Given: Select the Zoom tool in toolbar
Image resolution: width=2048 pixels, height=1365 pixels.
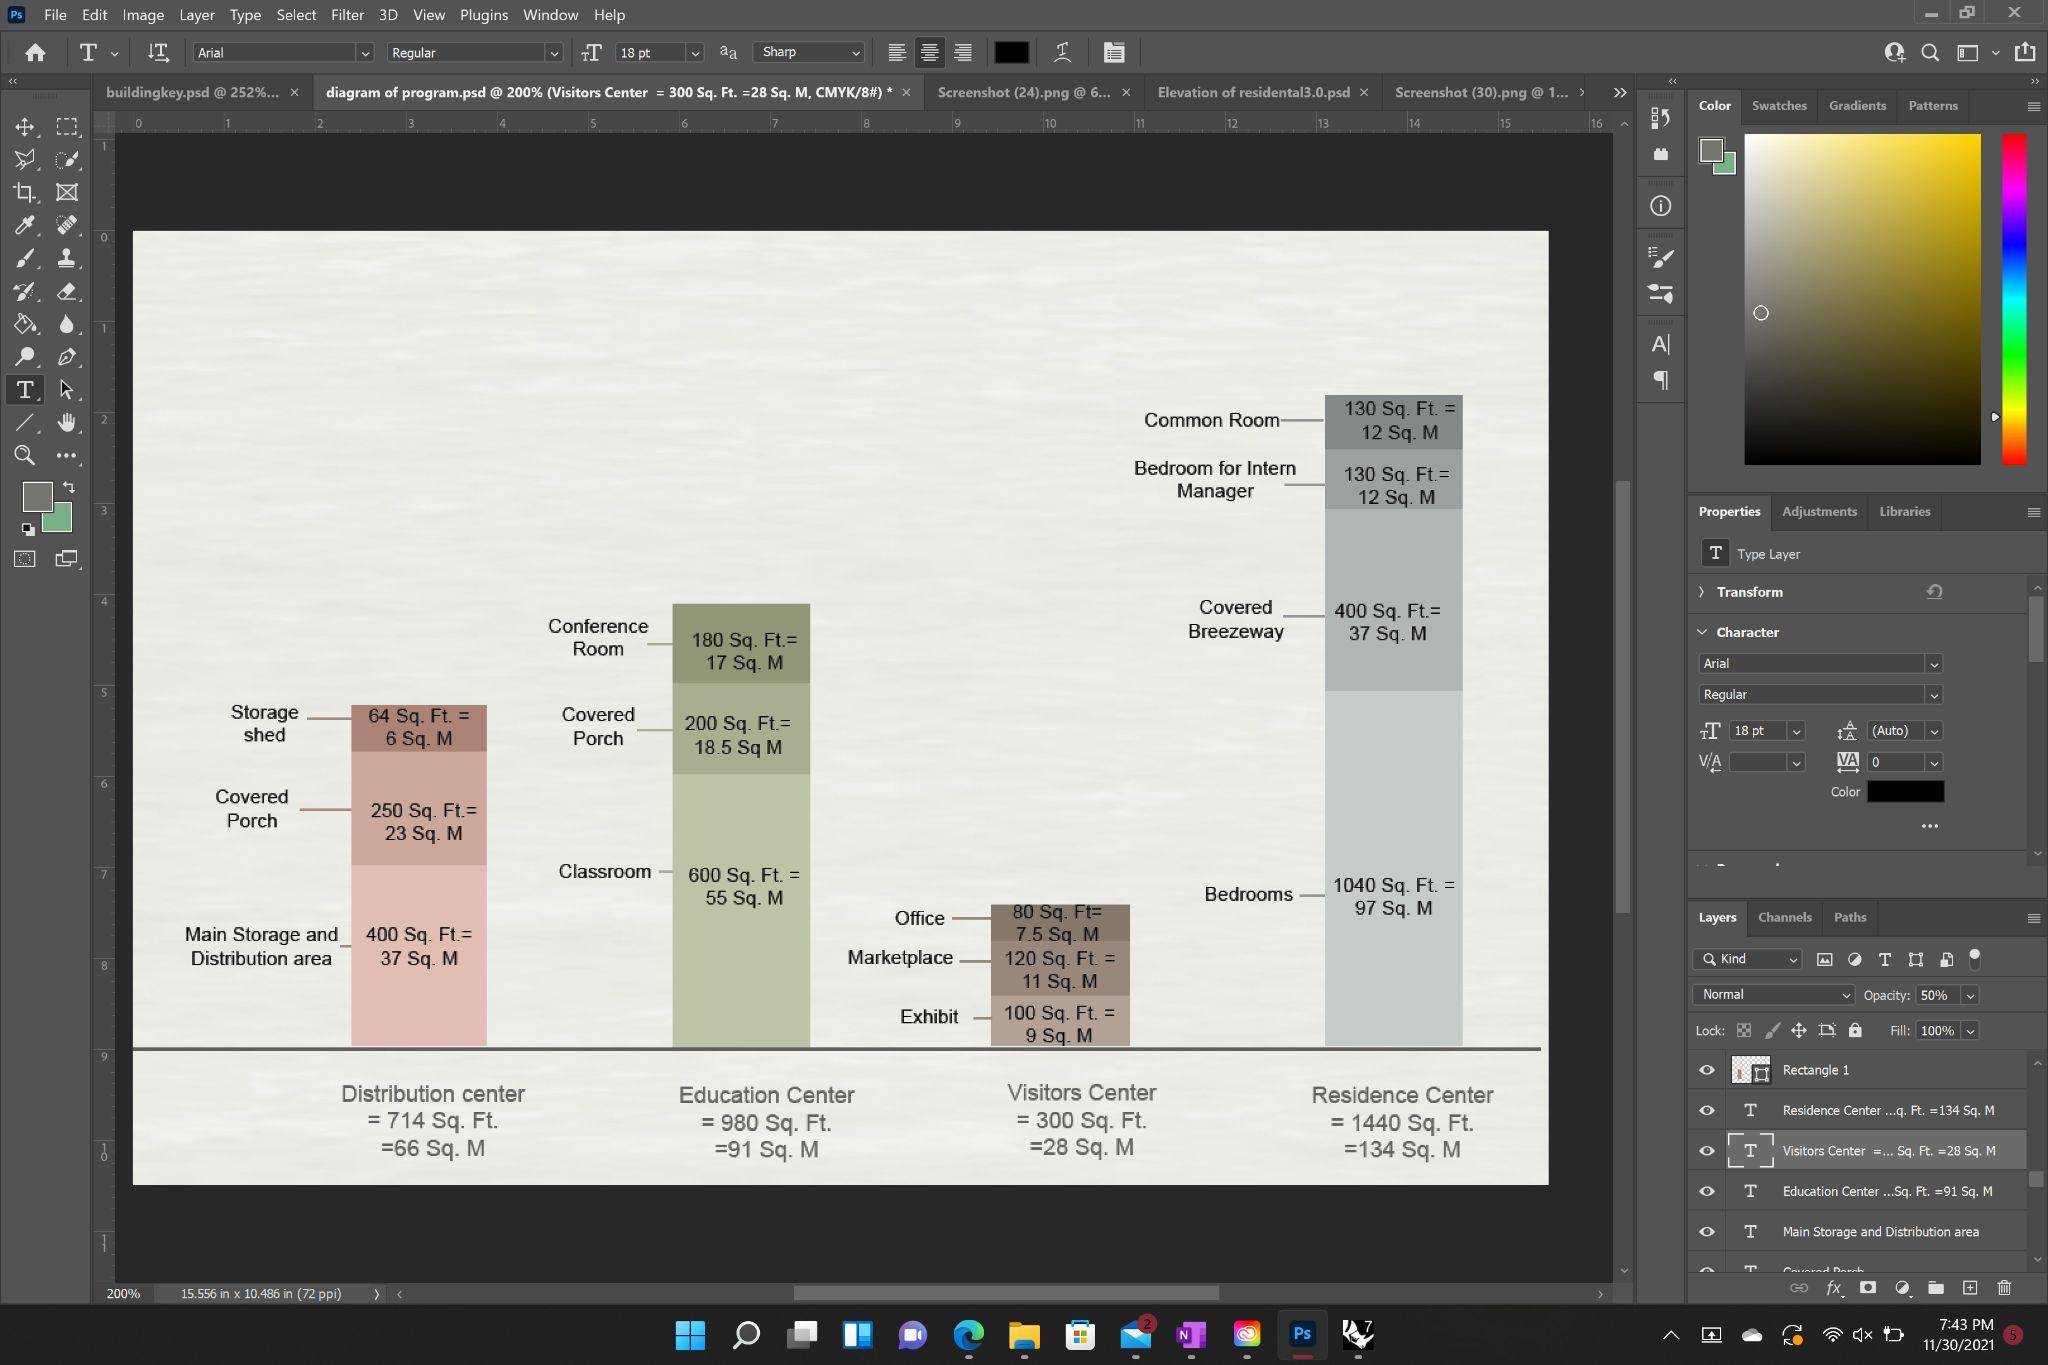Looking at the screenshot, I should (25, 455).
